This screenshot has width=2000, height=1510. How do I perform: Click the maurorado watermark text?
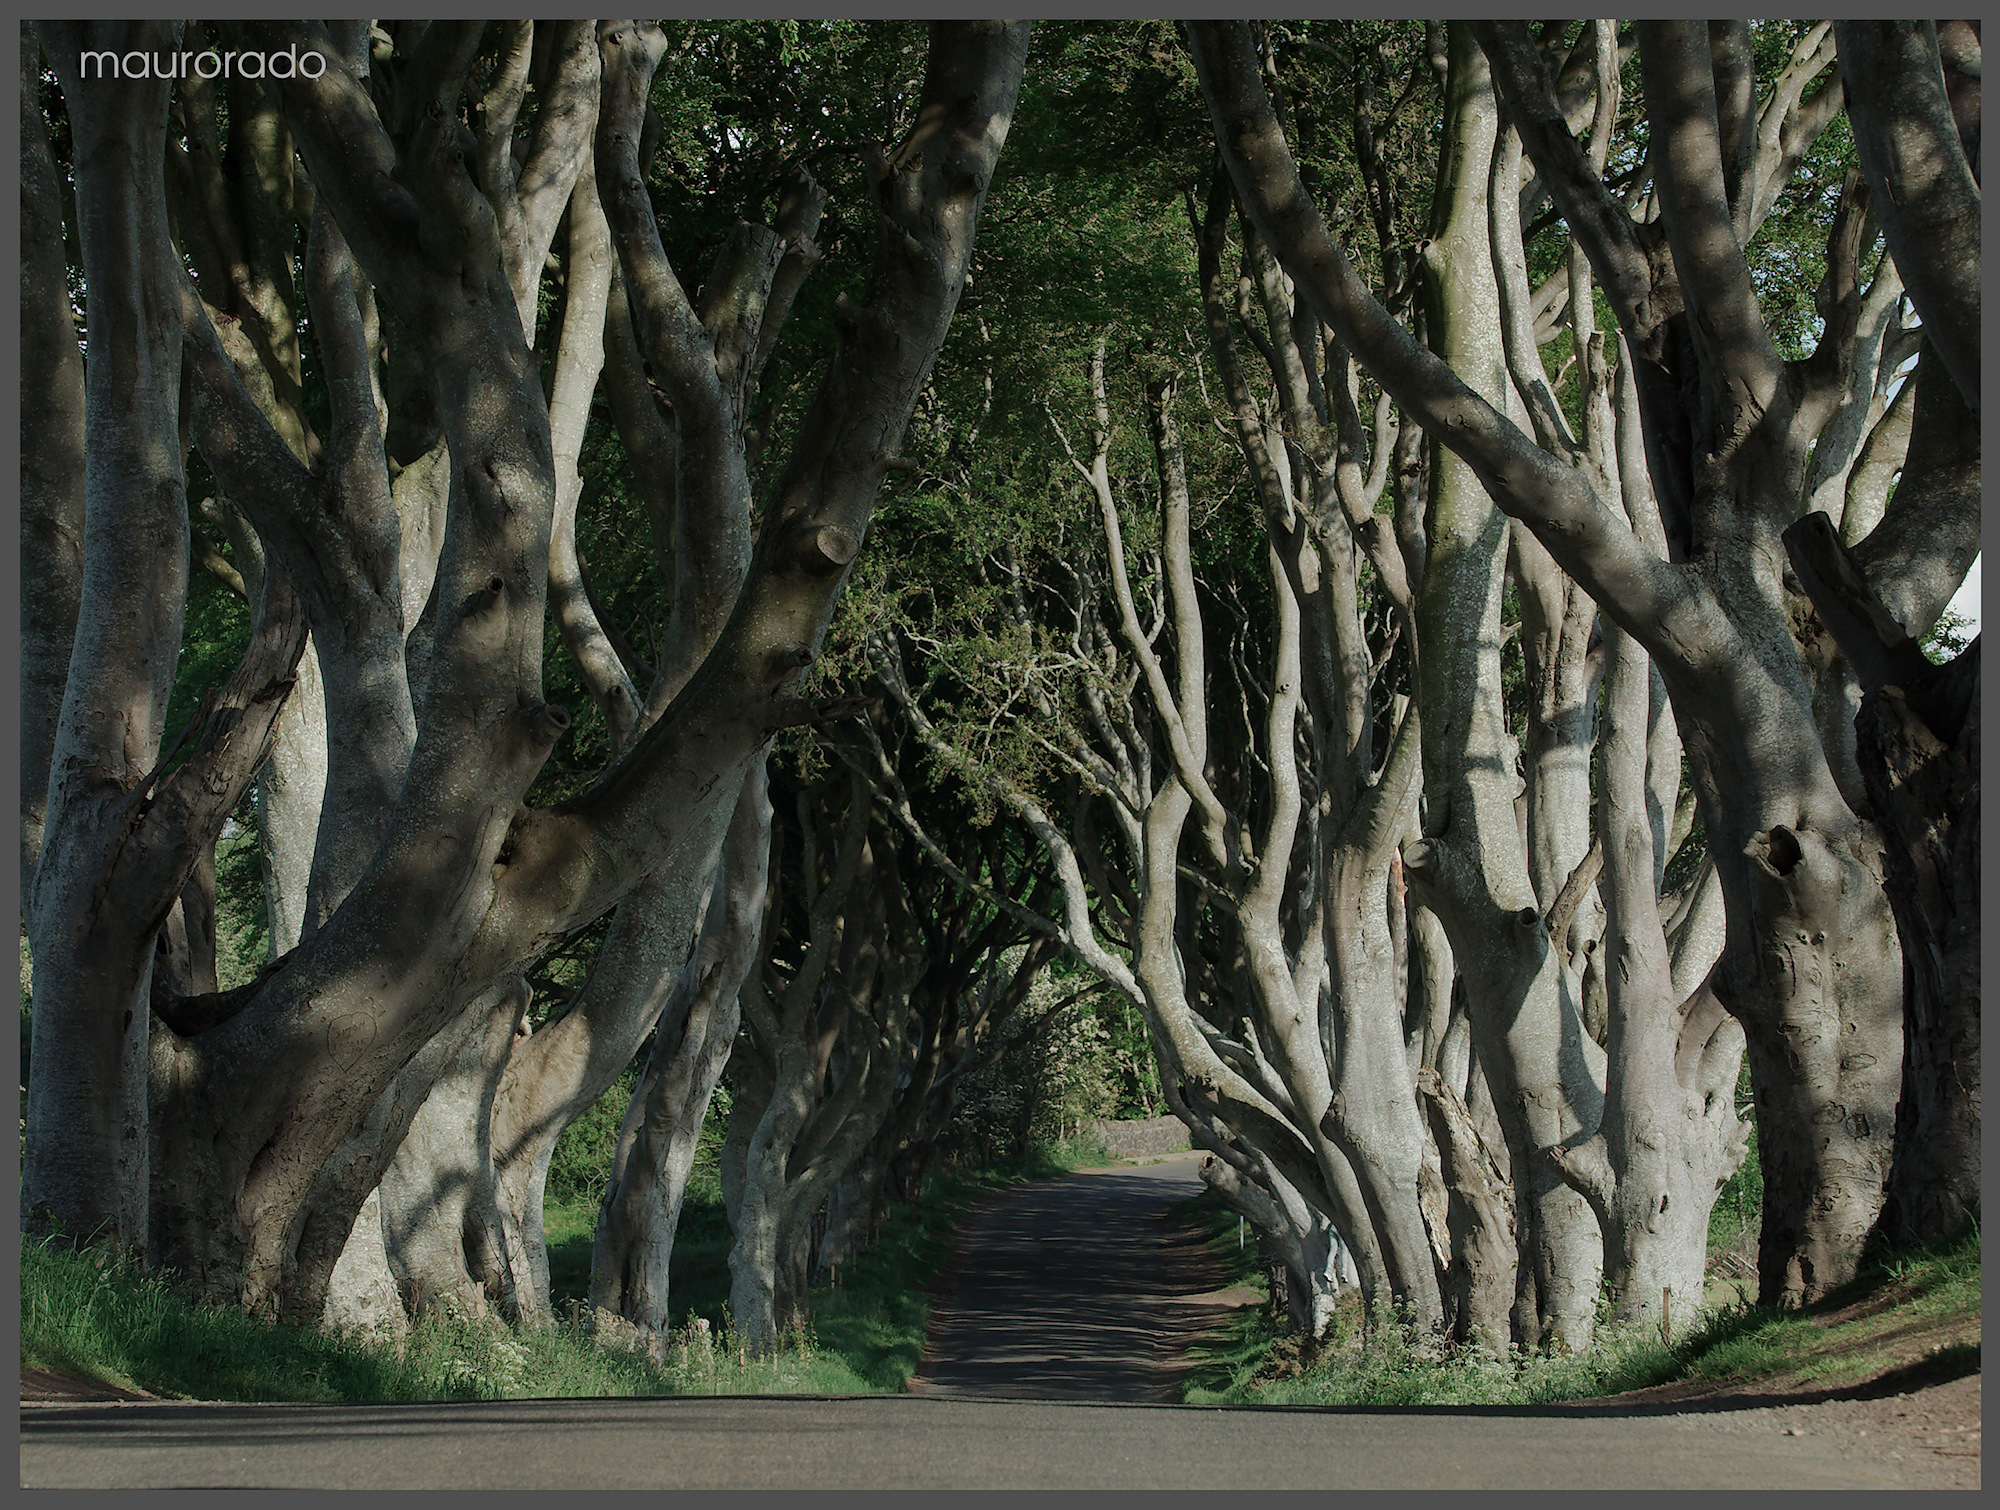tap(204, 62)
